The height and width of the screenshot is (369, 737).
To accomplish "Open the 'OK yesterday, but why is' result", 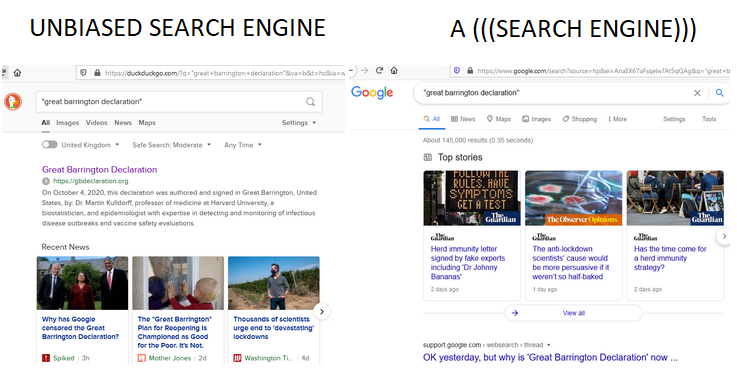I will [x=550, y=358].
